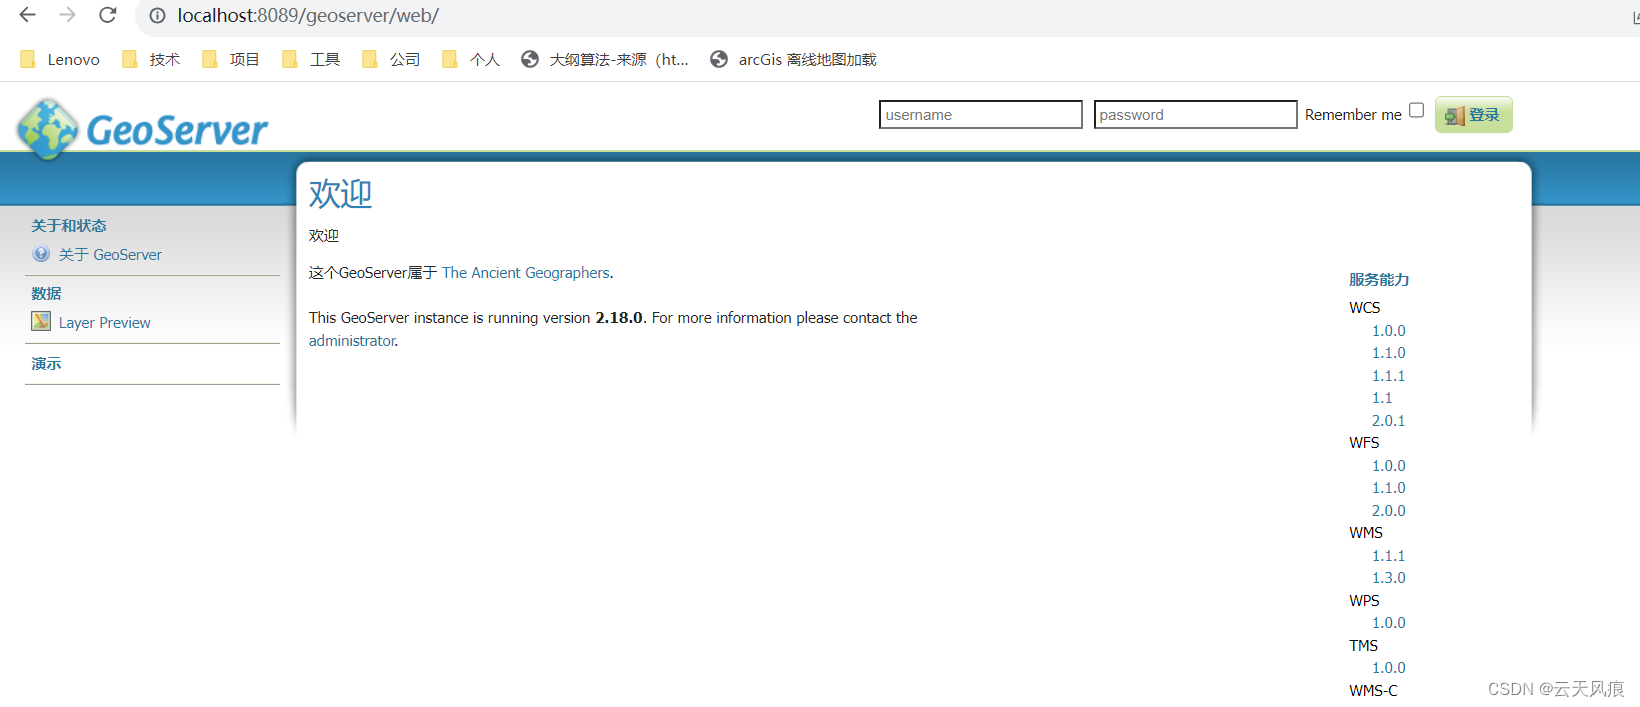
Task: Open the arcGis 离线地图加载 bookmark
Action: pyautogui.click(x=793, y=60)
